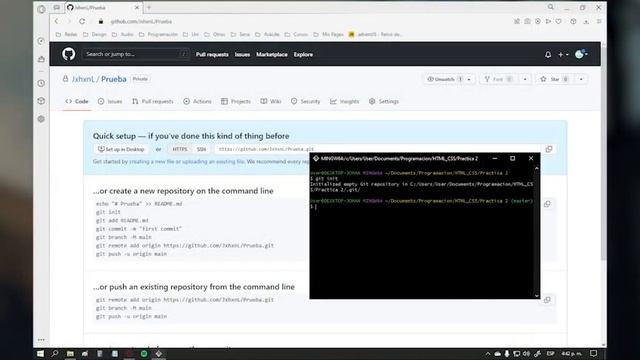Click the Git Bash taskbar icon
640x360 pixels.
point(159,353)
